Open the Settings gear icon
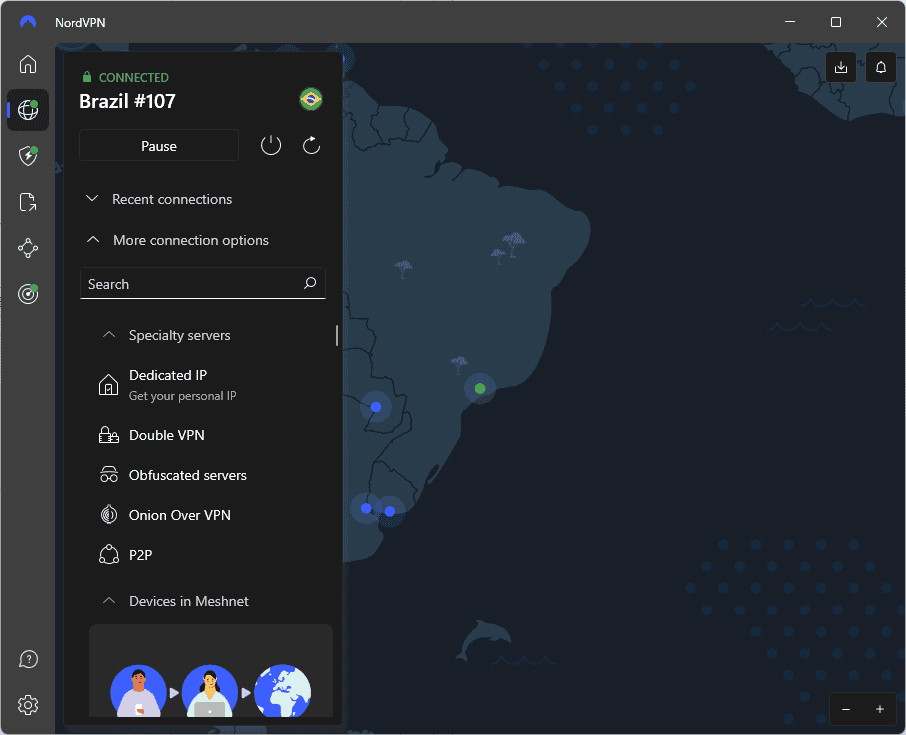This screenshot has width=906, height=735. tap(28, 705)
